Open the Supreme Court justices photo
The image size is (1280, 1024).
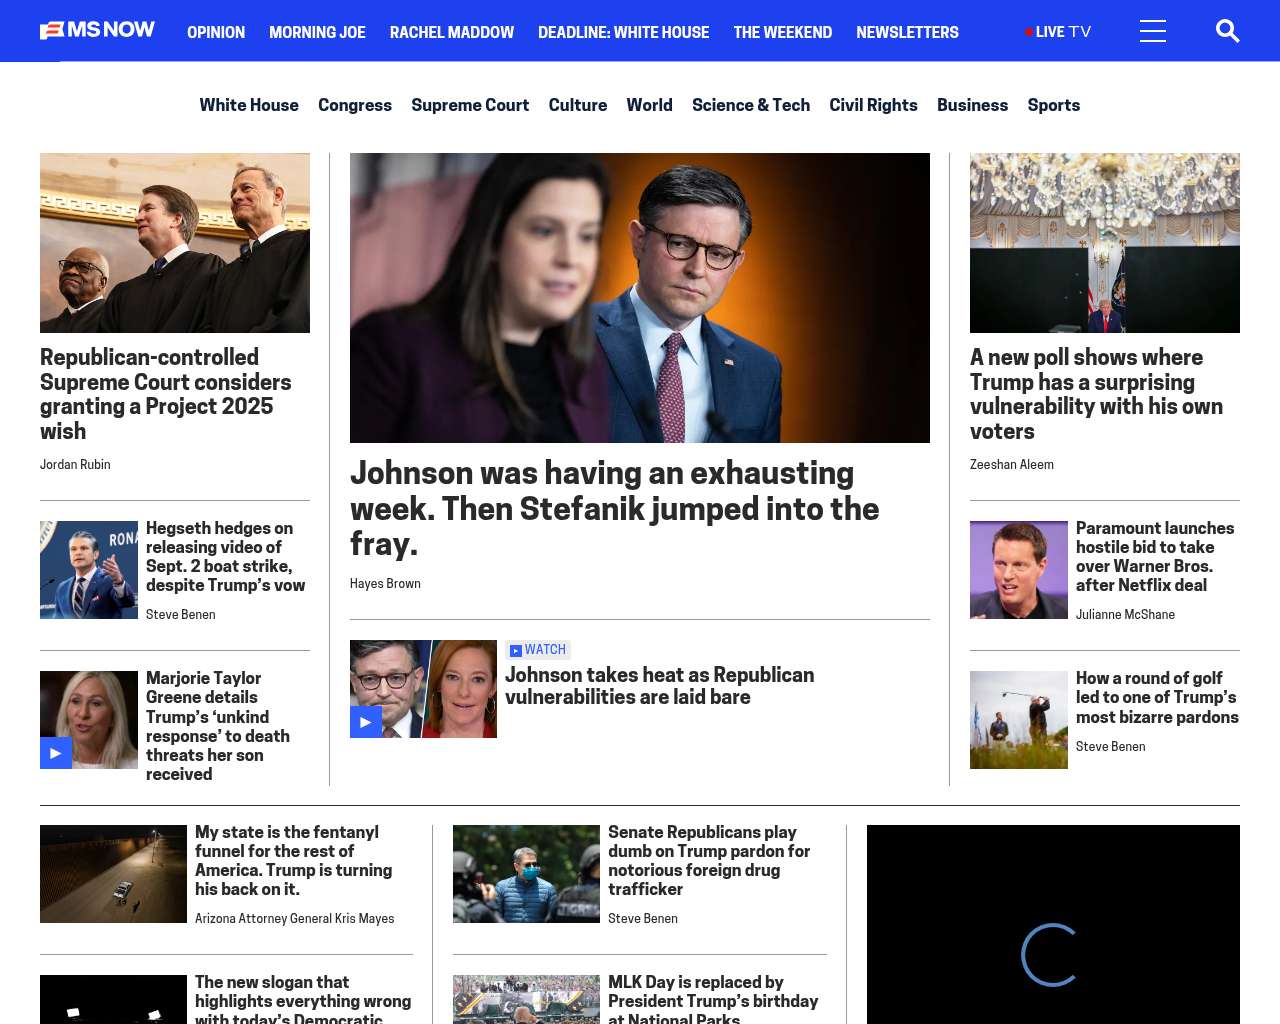[x=175, y=243]
